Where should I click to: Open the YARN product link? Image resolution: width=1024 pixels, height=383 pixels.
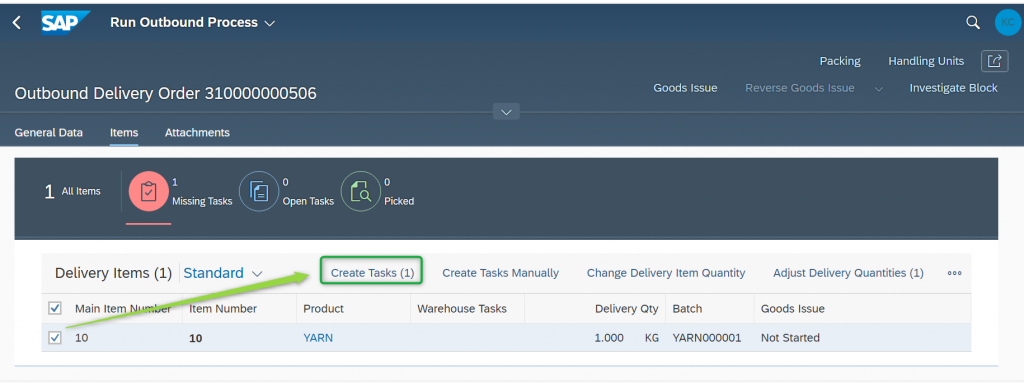318,338
